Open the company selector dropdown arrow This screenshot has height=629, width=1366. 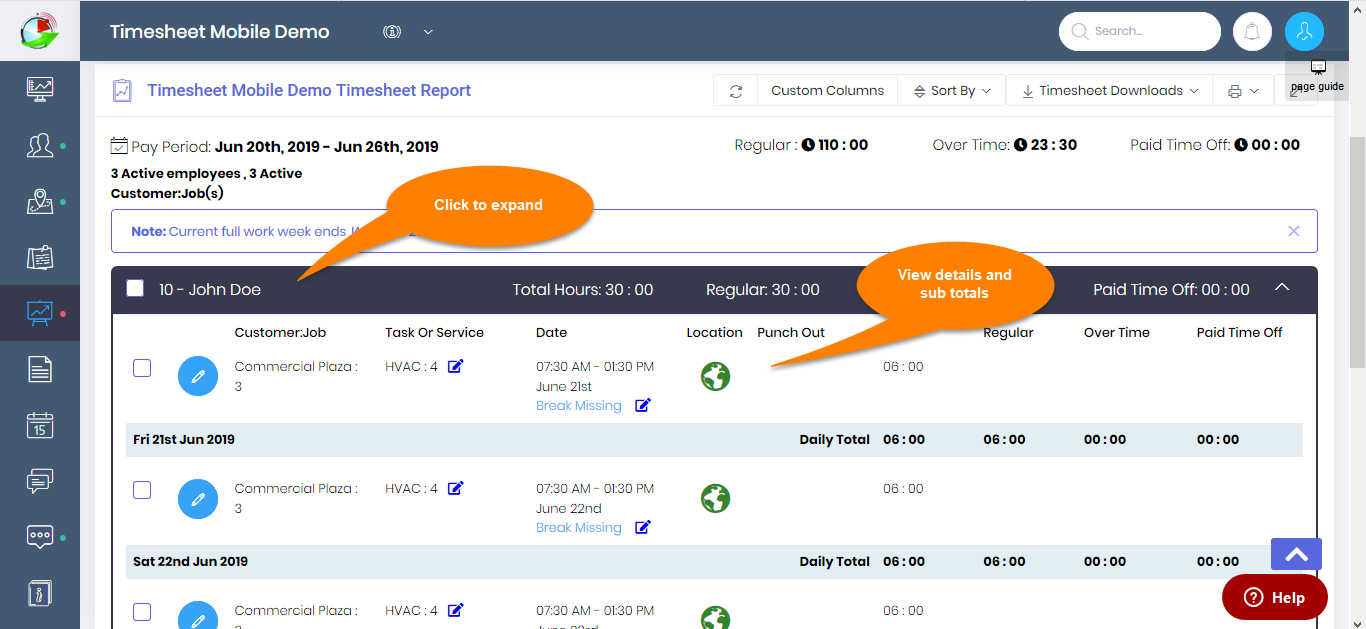click(428, 31)
